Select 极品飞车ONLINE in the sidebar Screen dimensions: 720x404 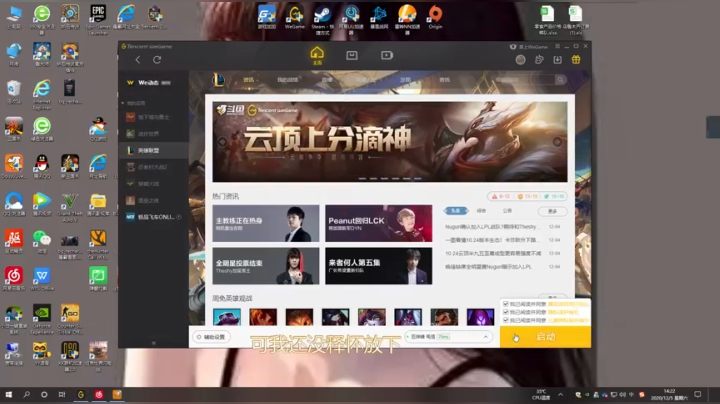(154, 217)
